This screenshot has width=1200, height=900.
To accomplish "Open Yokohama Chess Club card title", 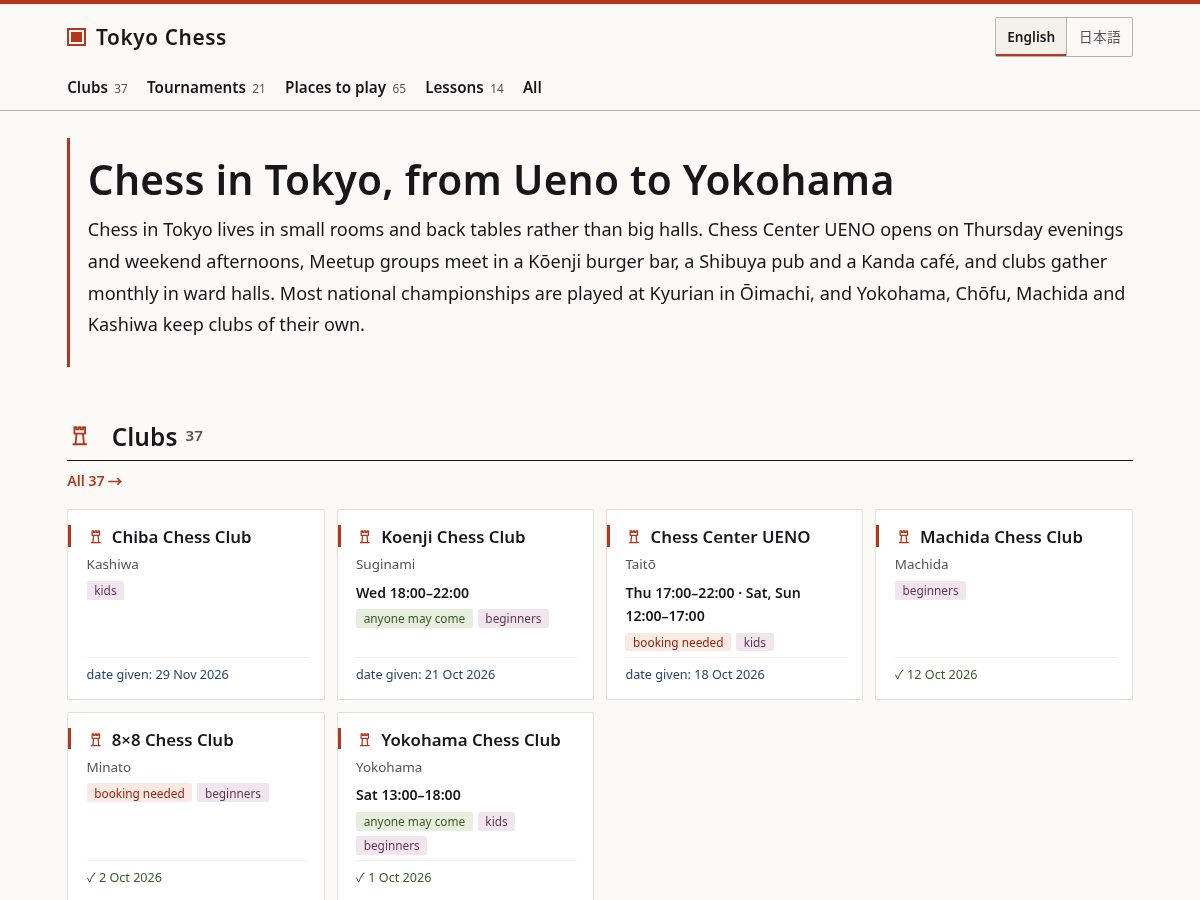I will pyautogui.click(x=471, y=740).
